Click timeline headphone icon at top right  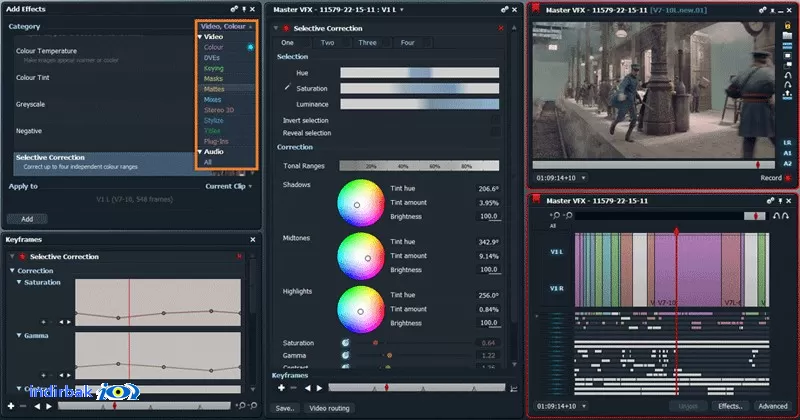point(781,216)
